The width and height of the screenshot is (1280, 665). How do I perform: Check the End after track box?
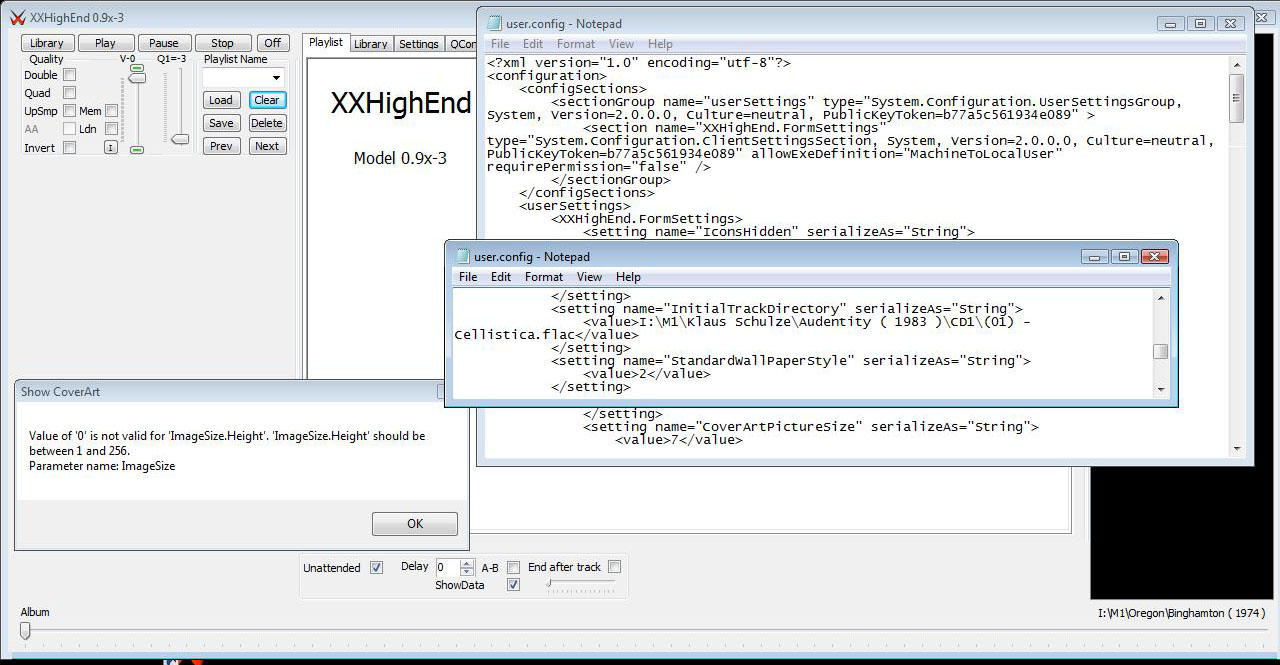tap(614, 567)
